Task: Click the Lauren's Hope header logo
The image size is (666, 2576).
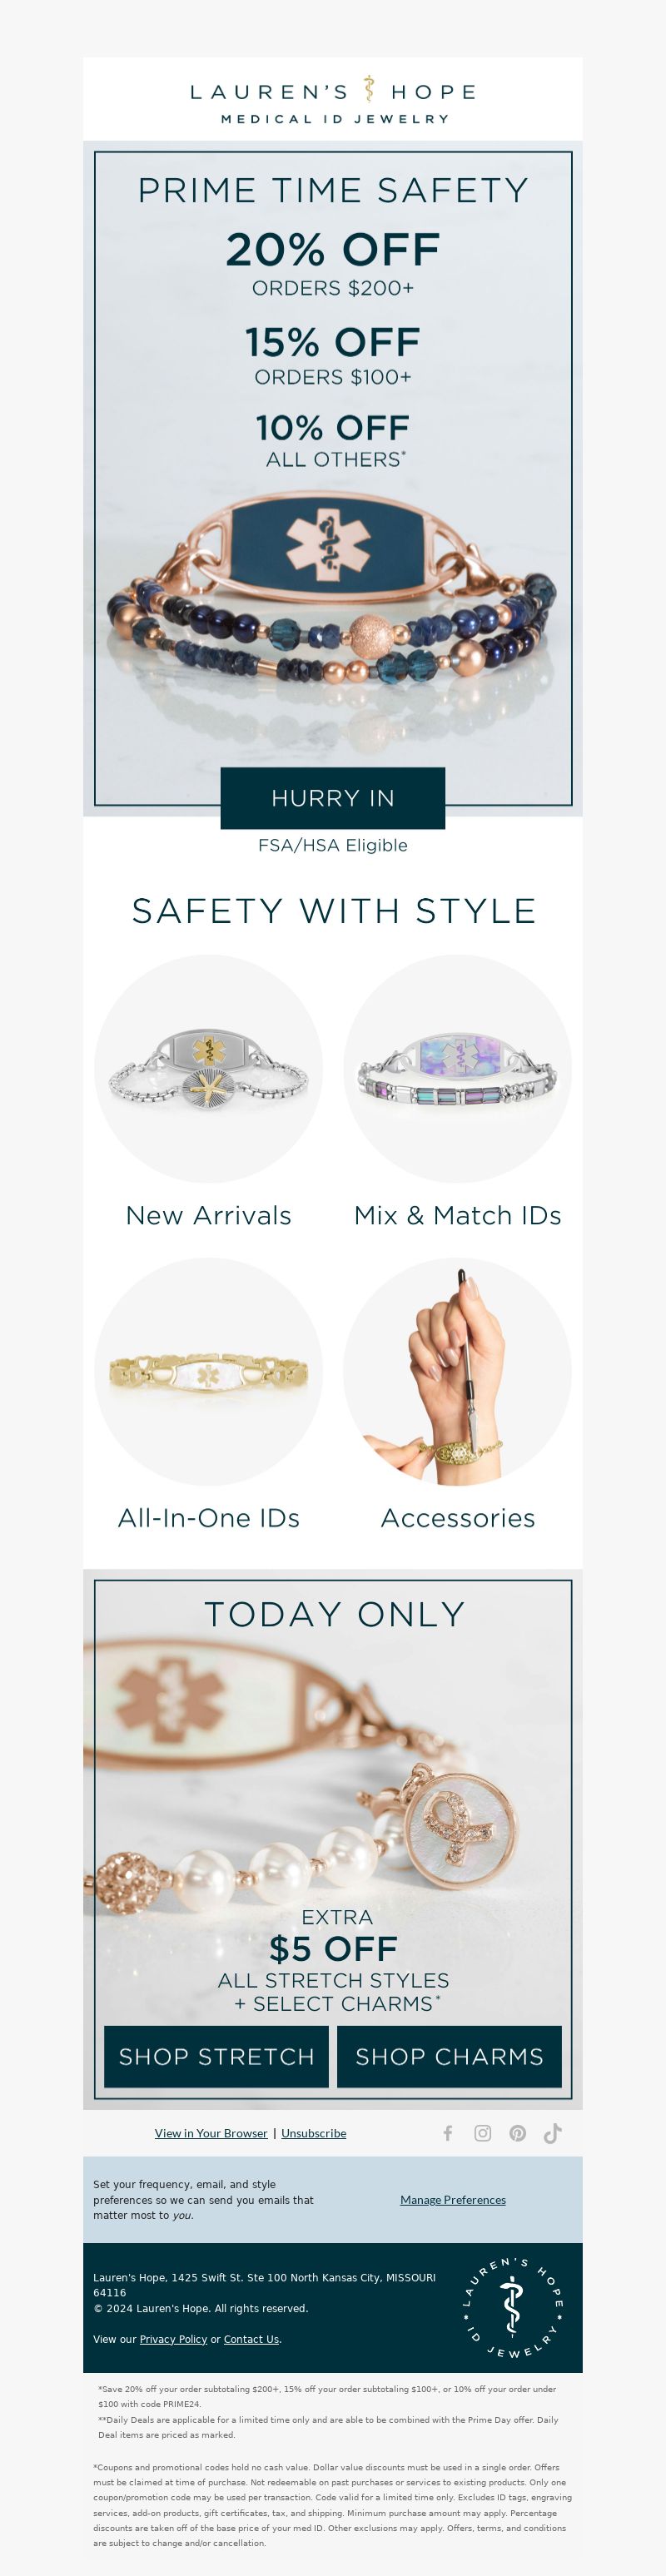Action: pyautogui.click(x=333, y=100)
